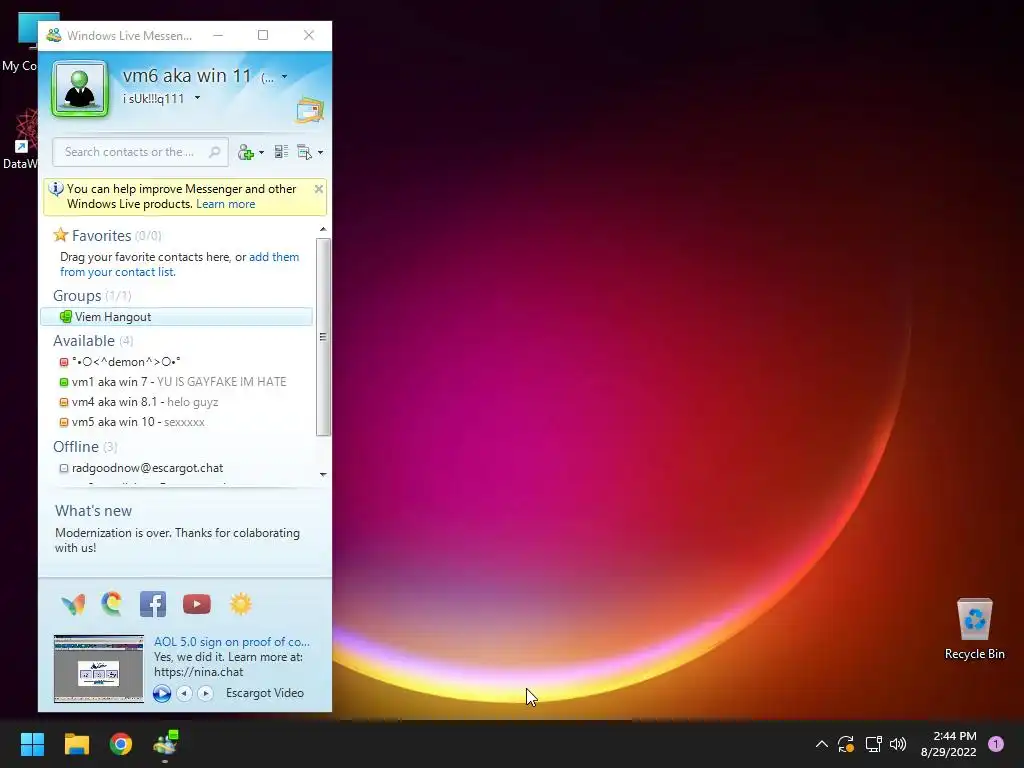Click the green user avatar picture

click(x=80, y=89)
